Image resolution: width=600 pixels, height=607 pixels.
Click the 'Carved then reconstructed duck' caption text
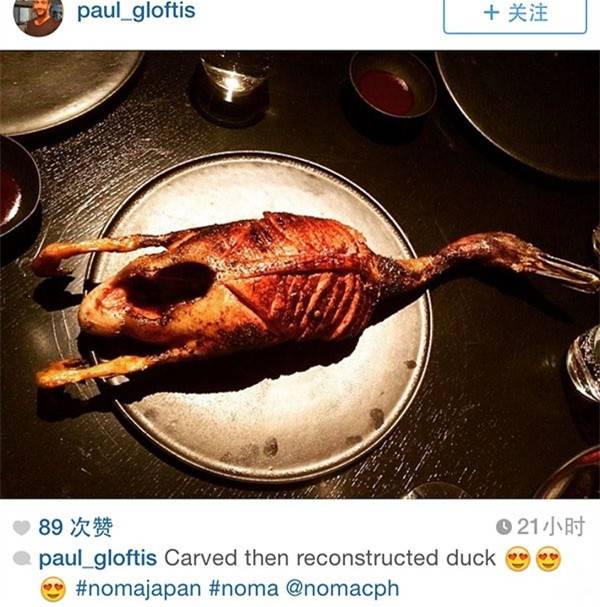click(x=330, y=558)
